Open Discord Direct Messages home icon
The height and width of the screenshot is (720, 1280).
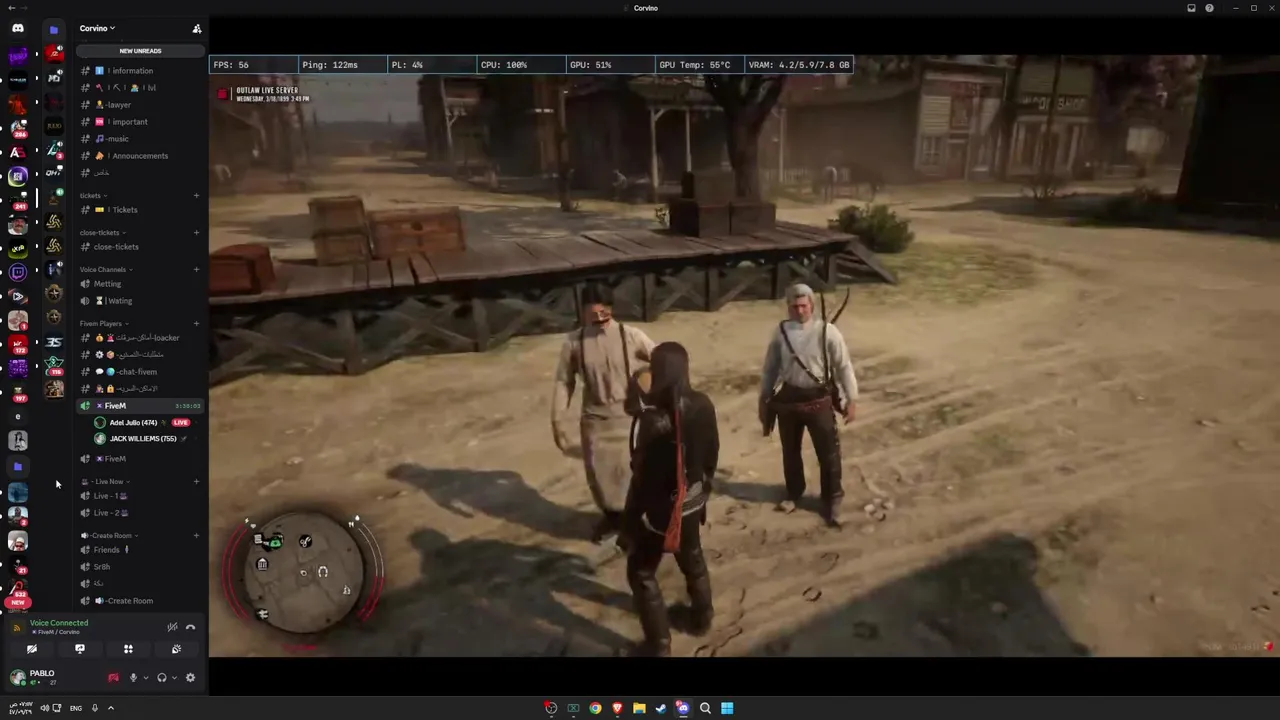click(x=18, y=28)
